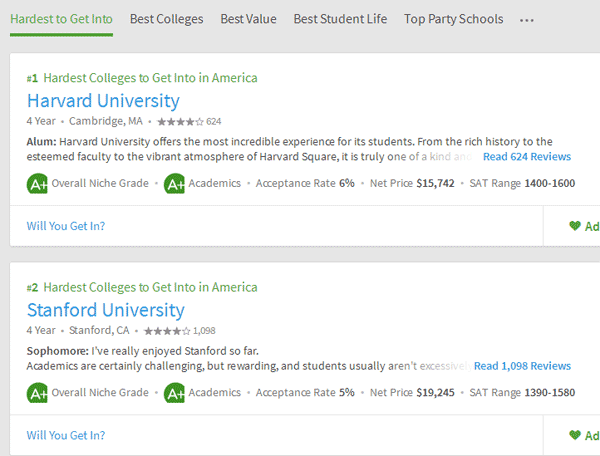The image size is (600, 456).
Task: Click Will You Get In? under Stanford
Action: pyautogui.click(x=66, y=435)
